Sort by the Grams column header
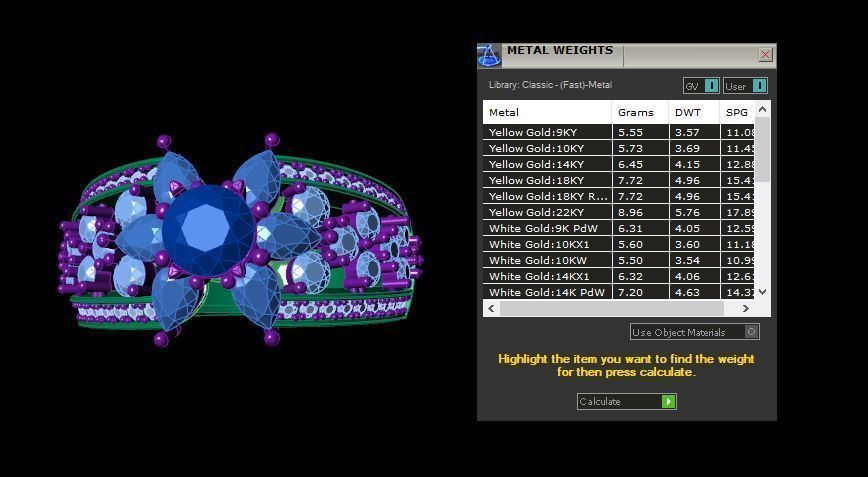Viewport: 868px width, 477px height. 640,112
